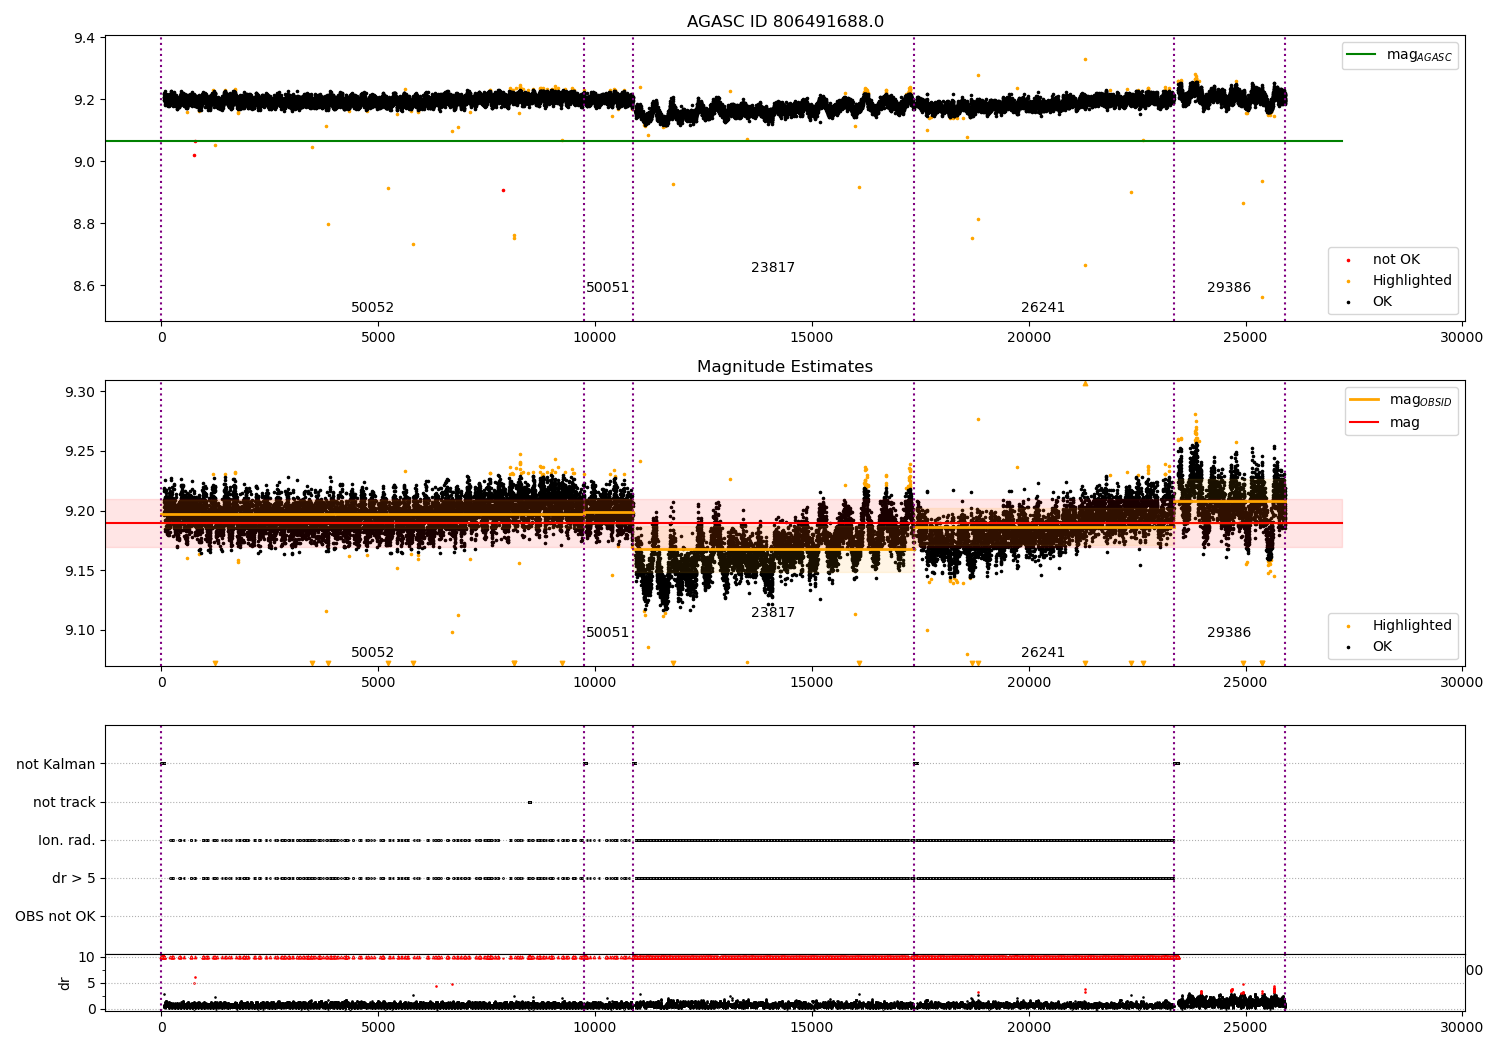Click the 'not track' axis label

point(64,803)
